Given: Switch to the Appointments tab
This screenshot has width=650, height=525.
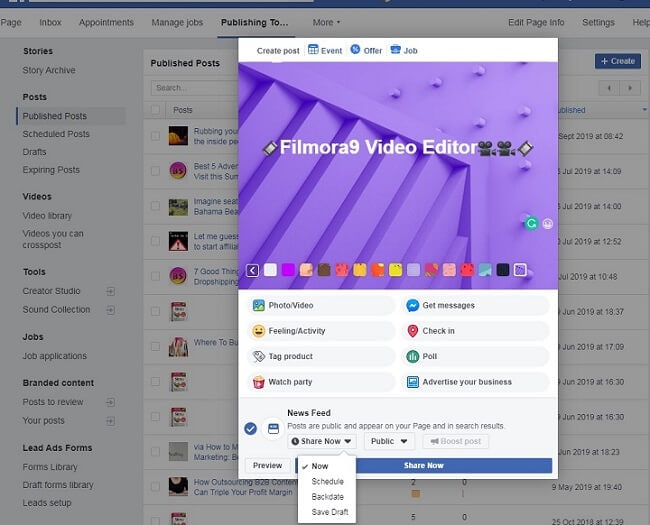Looking at the screenshot, I should (106, 22).
